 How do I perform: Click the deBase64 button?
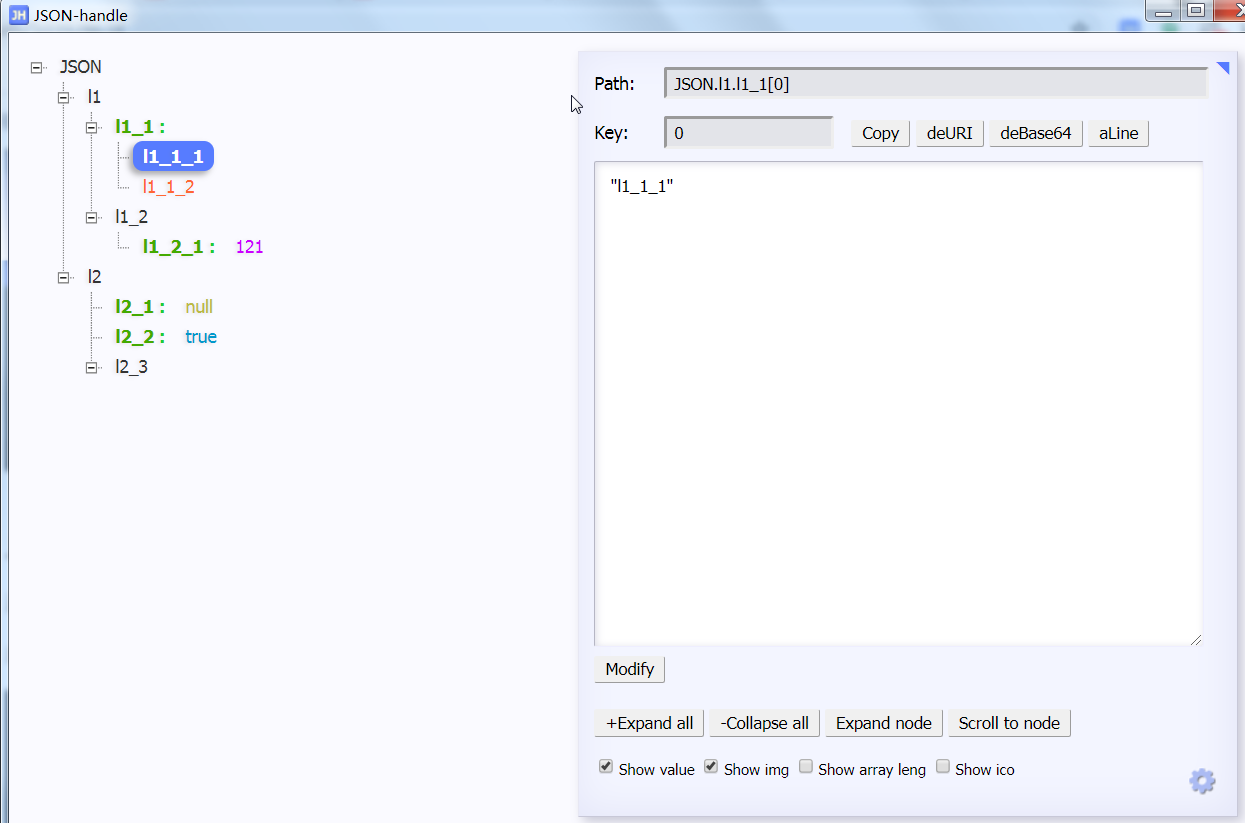tap(1036, 133)
